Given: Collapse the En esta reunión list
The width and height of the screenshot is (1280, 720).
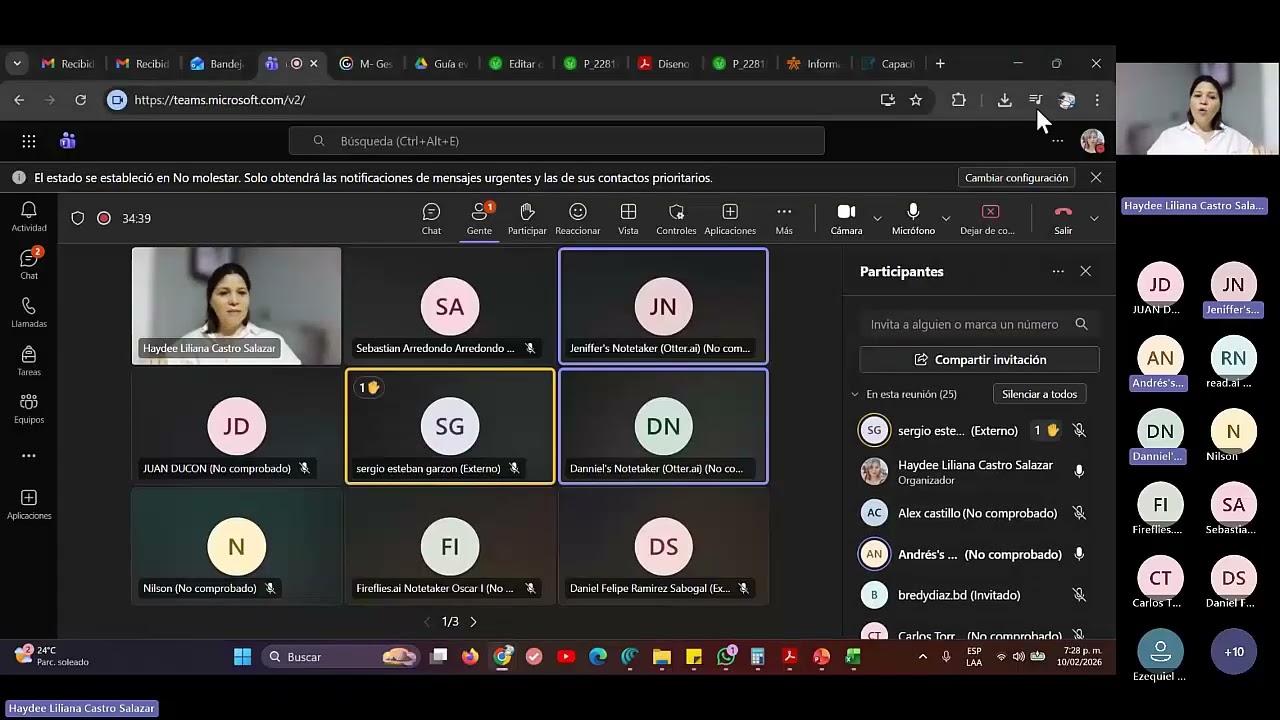Looking at the screenshot, I should [855, 394].
